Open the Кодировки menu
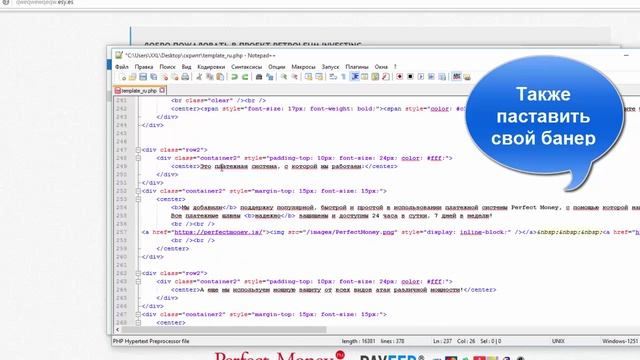The height and width of the screenshot is (360, 640). pyautogui.click(x=211, y=67)
